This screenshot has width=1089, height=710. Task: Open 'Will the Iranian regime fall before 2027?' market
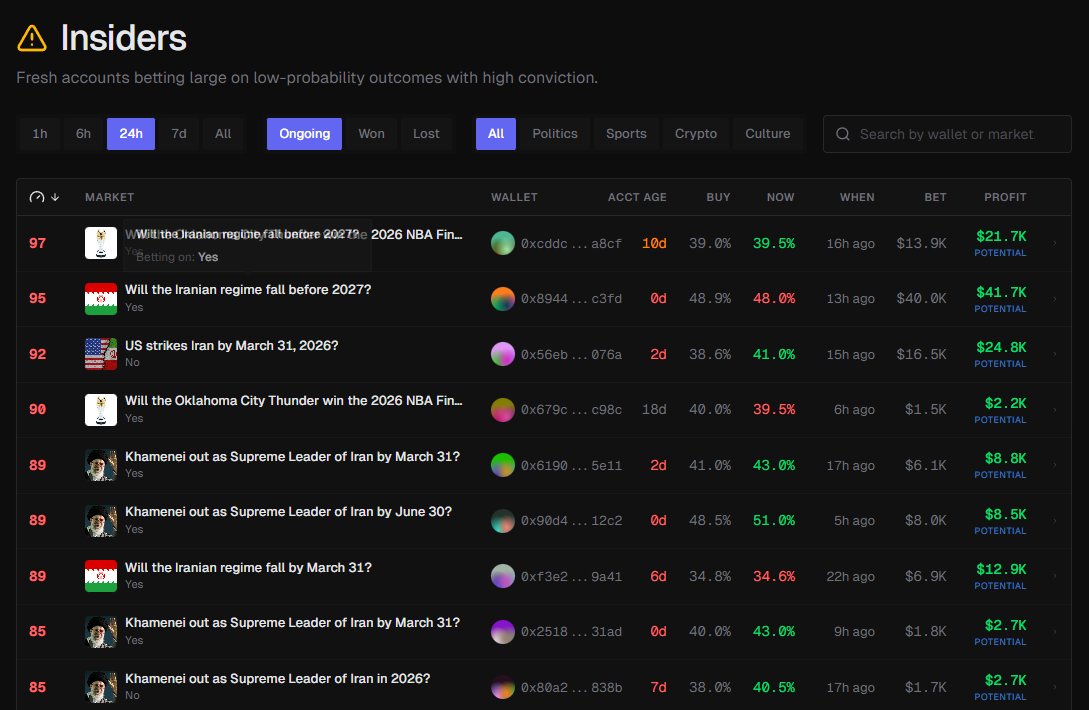point(248,290)
